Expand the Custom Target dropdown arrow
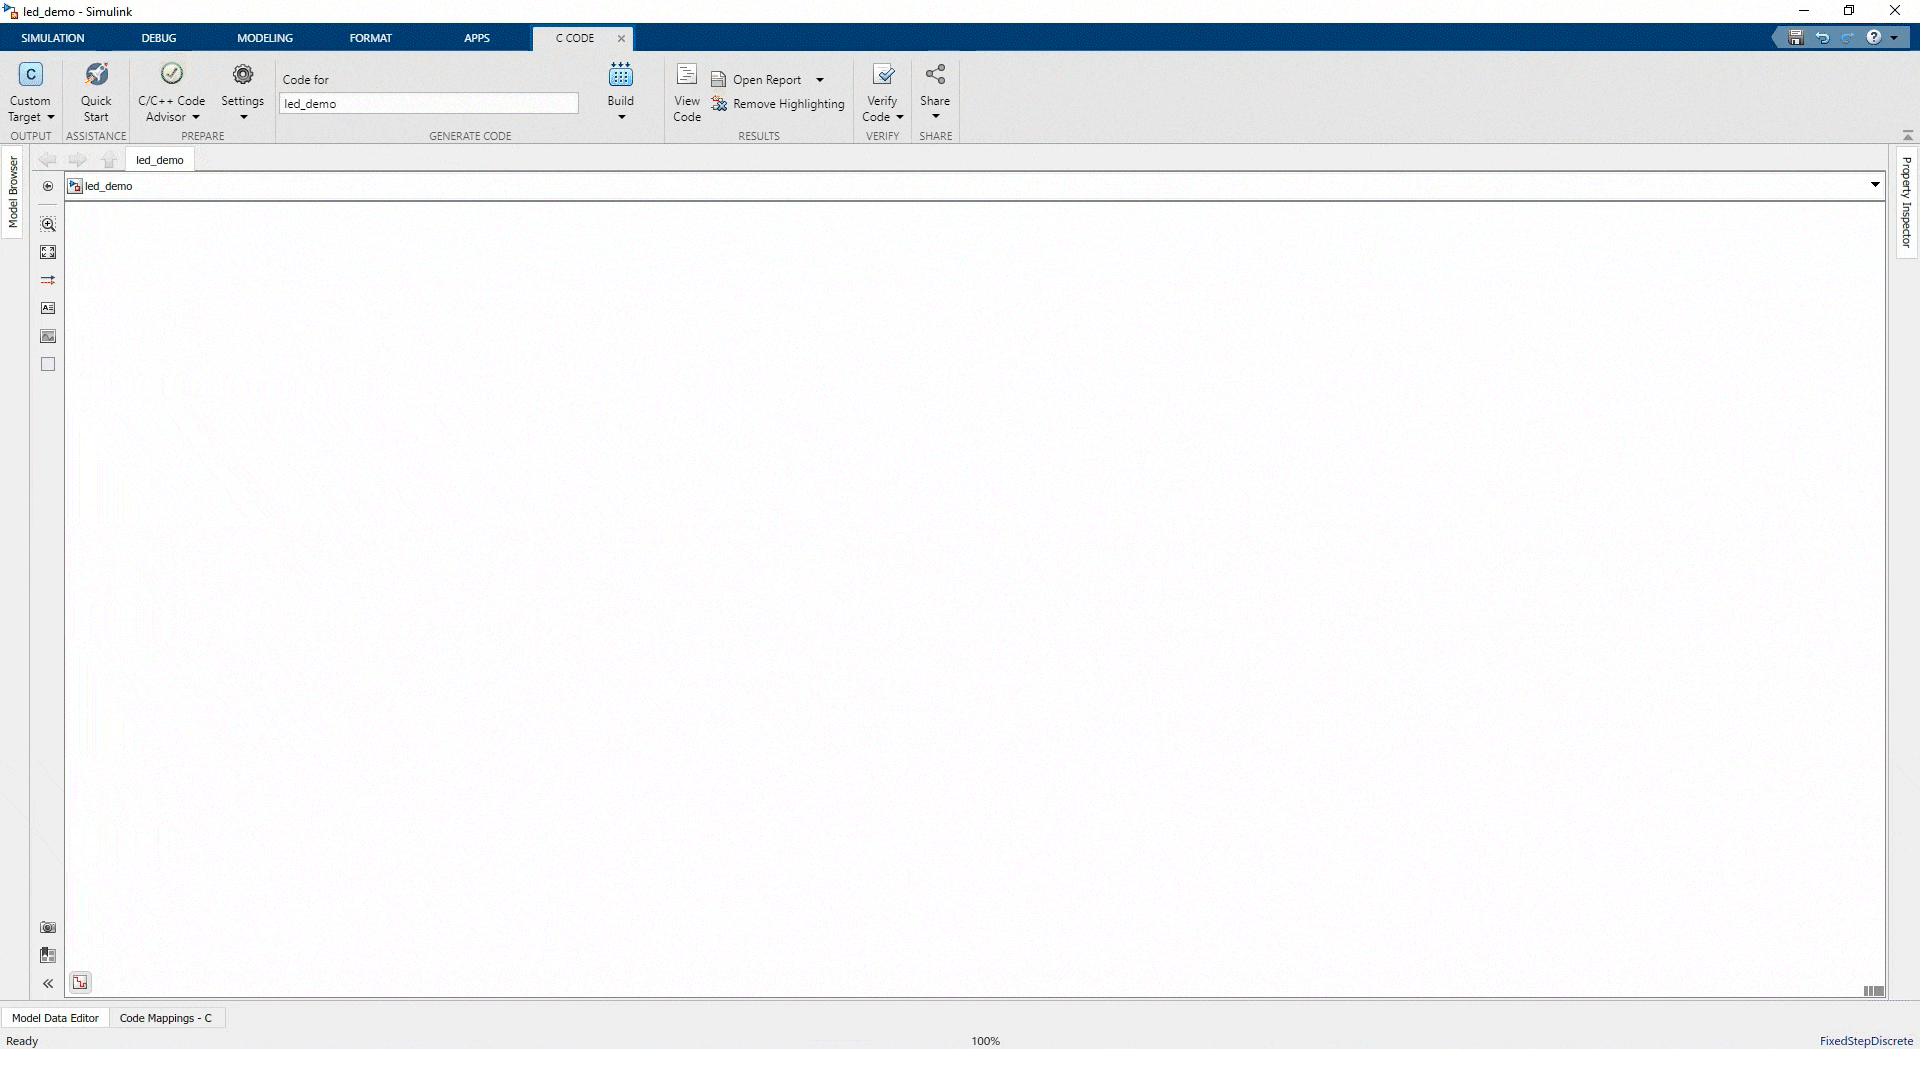Image resolution: width=1920 pixels, height=1080 pixels. coord(51,117)
